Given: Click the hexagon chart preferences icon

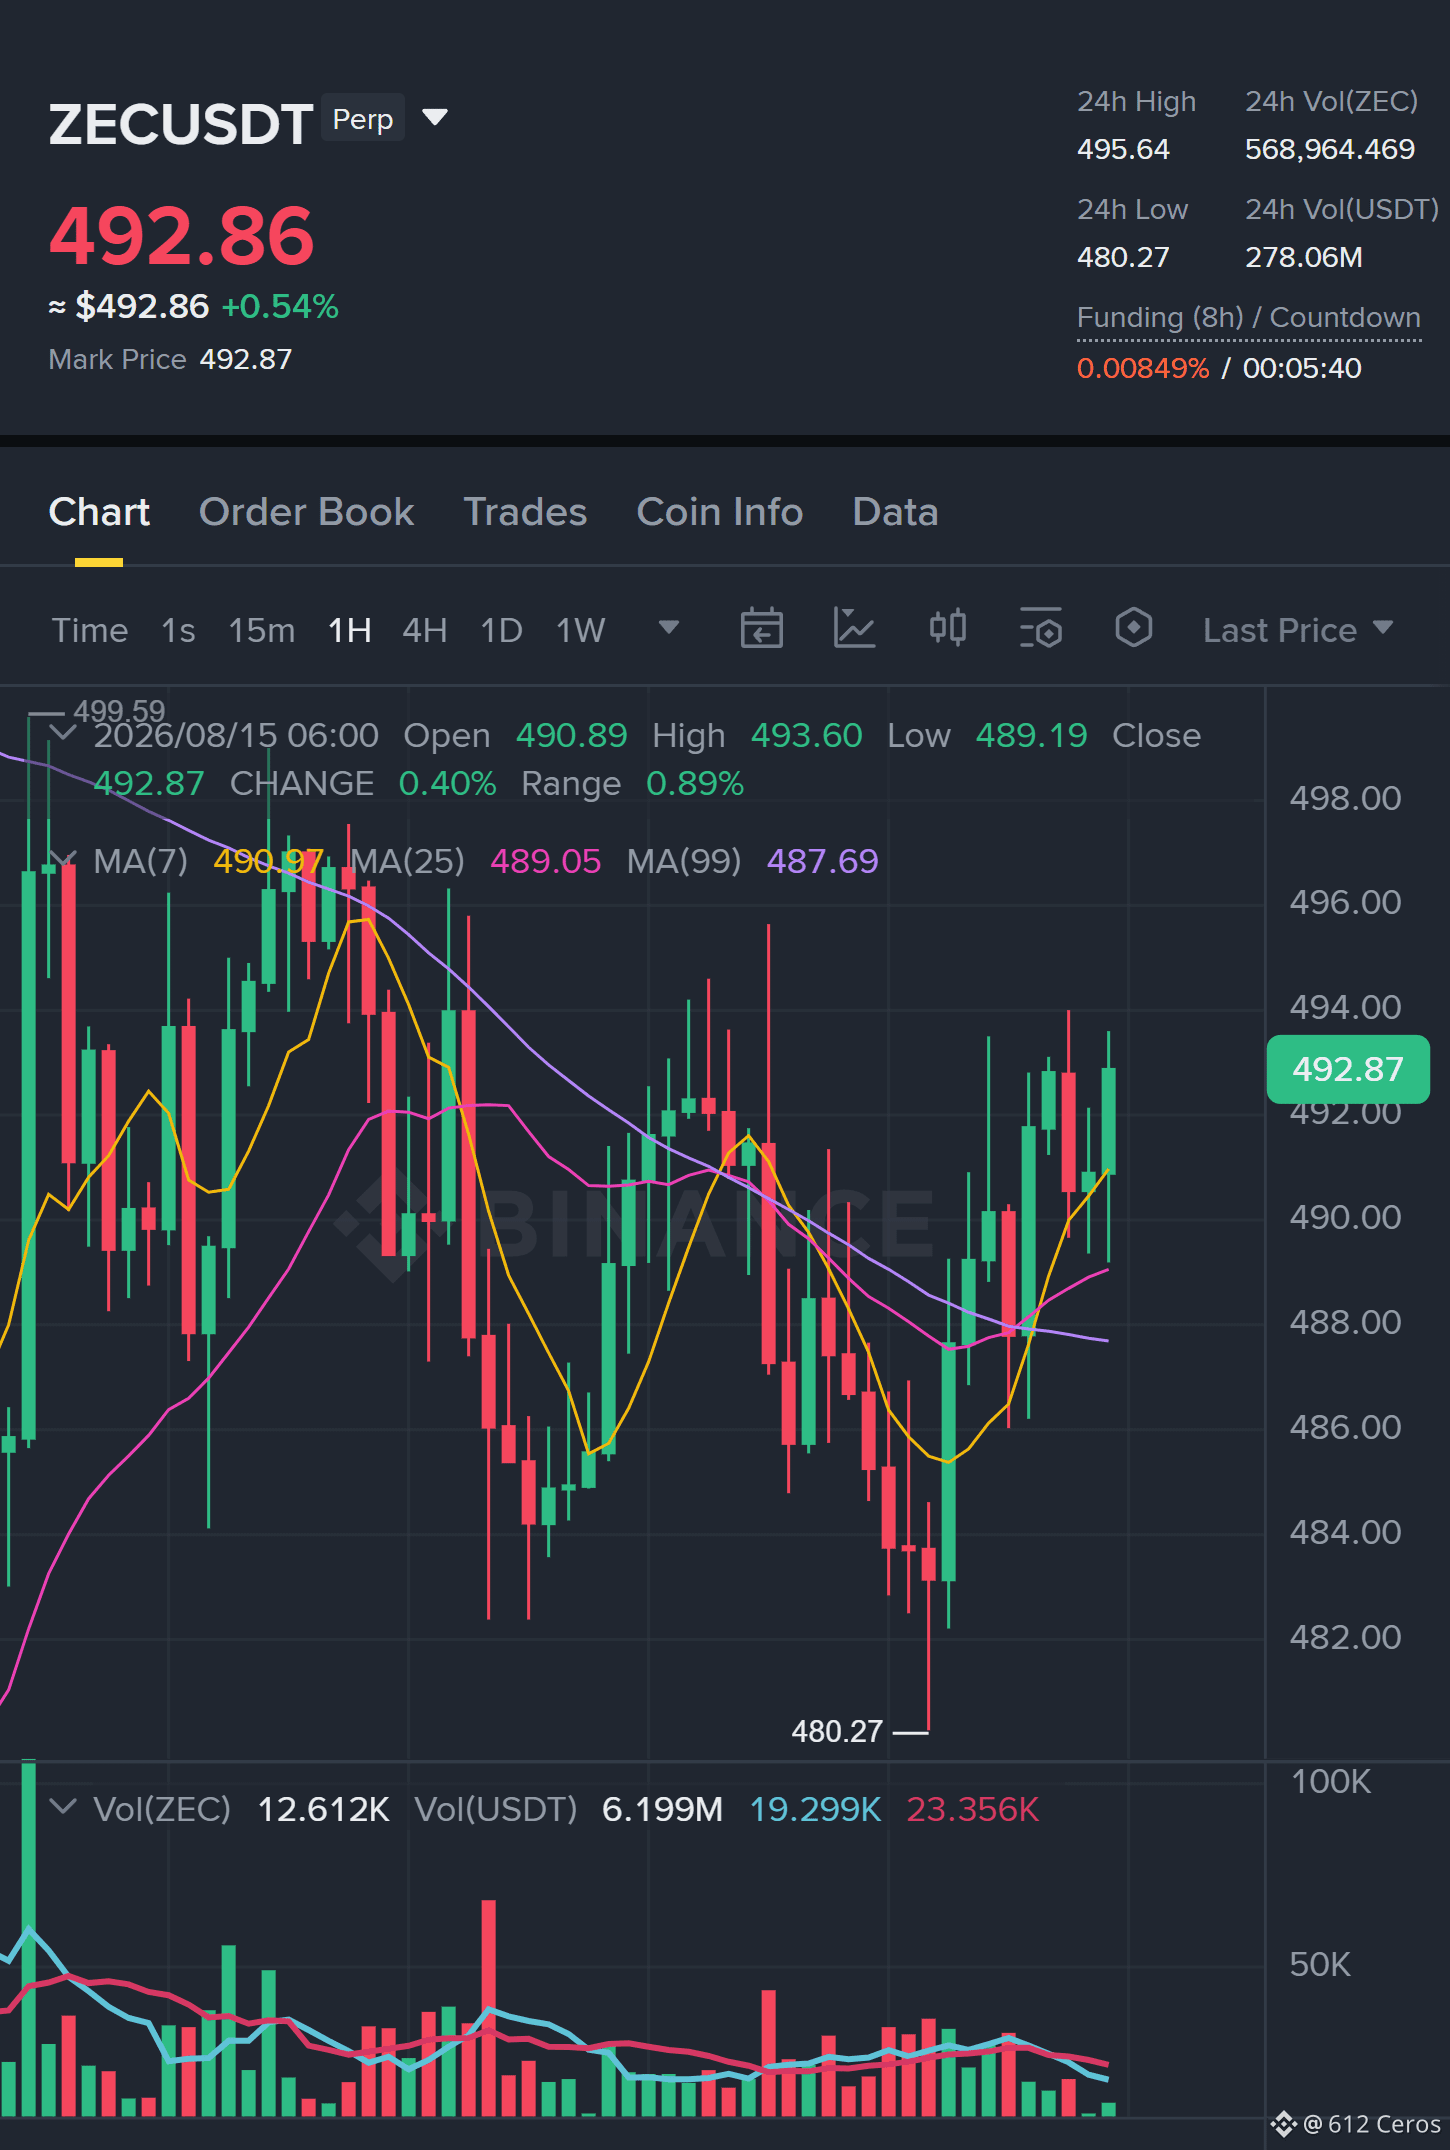Looking at the screenshot, I should click(x=1133, y=628).
